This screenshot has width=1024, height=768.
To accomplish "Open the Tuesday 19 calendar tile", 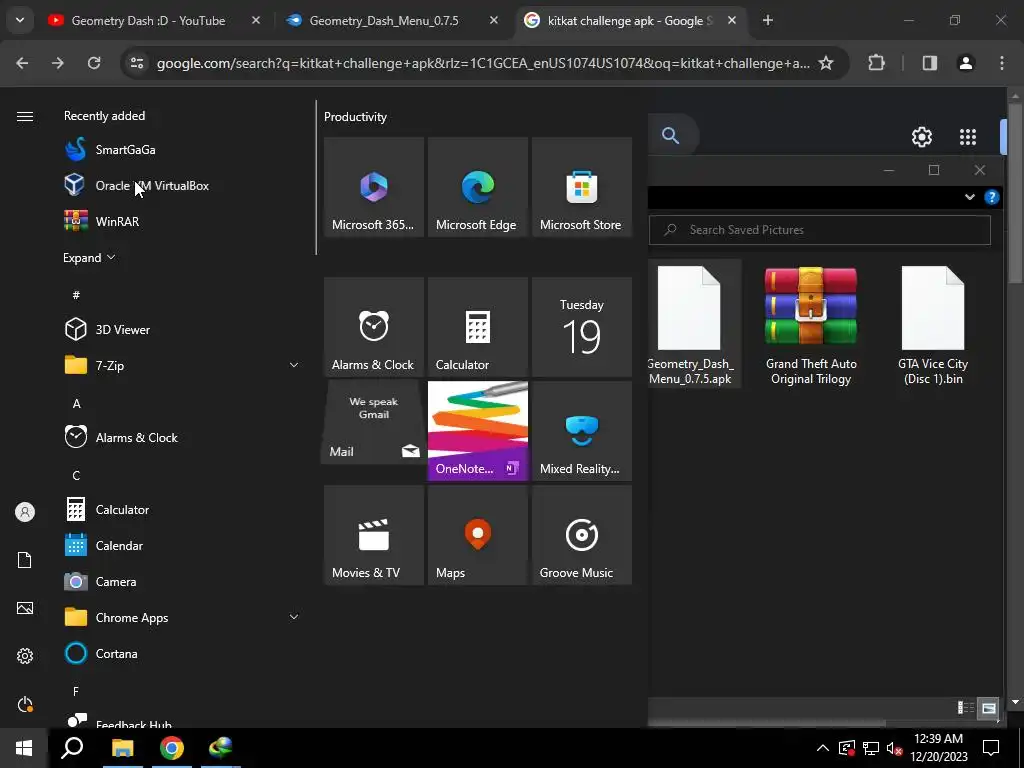I will [x=581, y=327].
